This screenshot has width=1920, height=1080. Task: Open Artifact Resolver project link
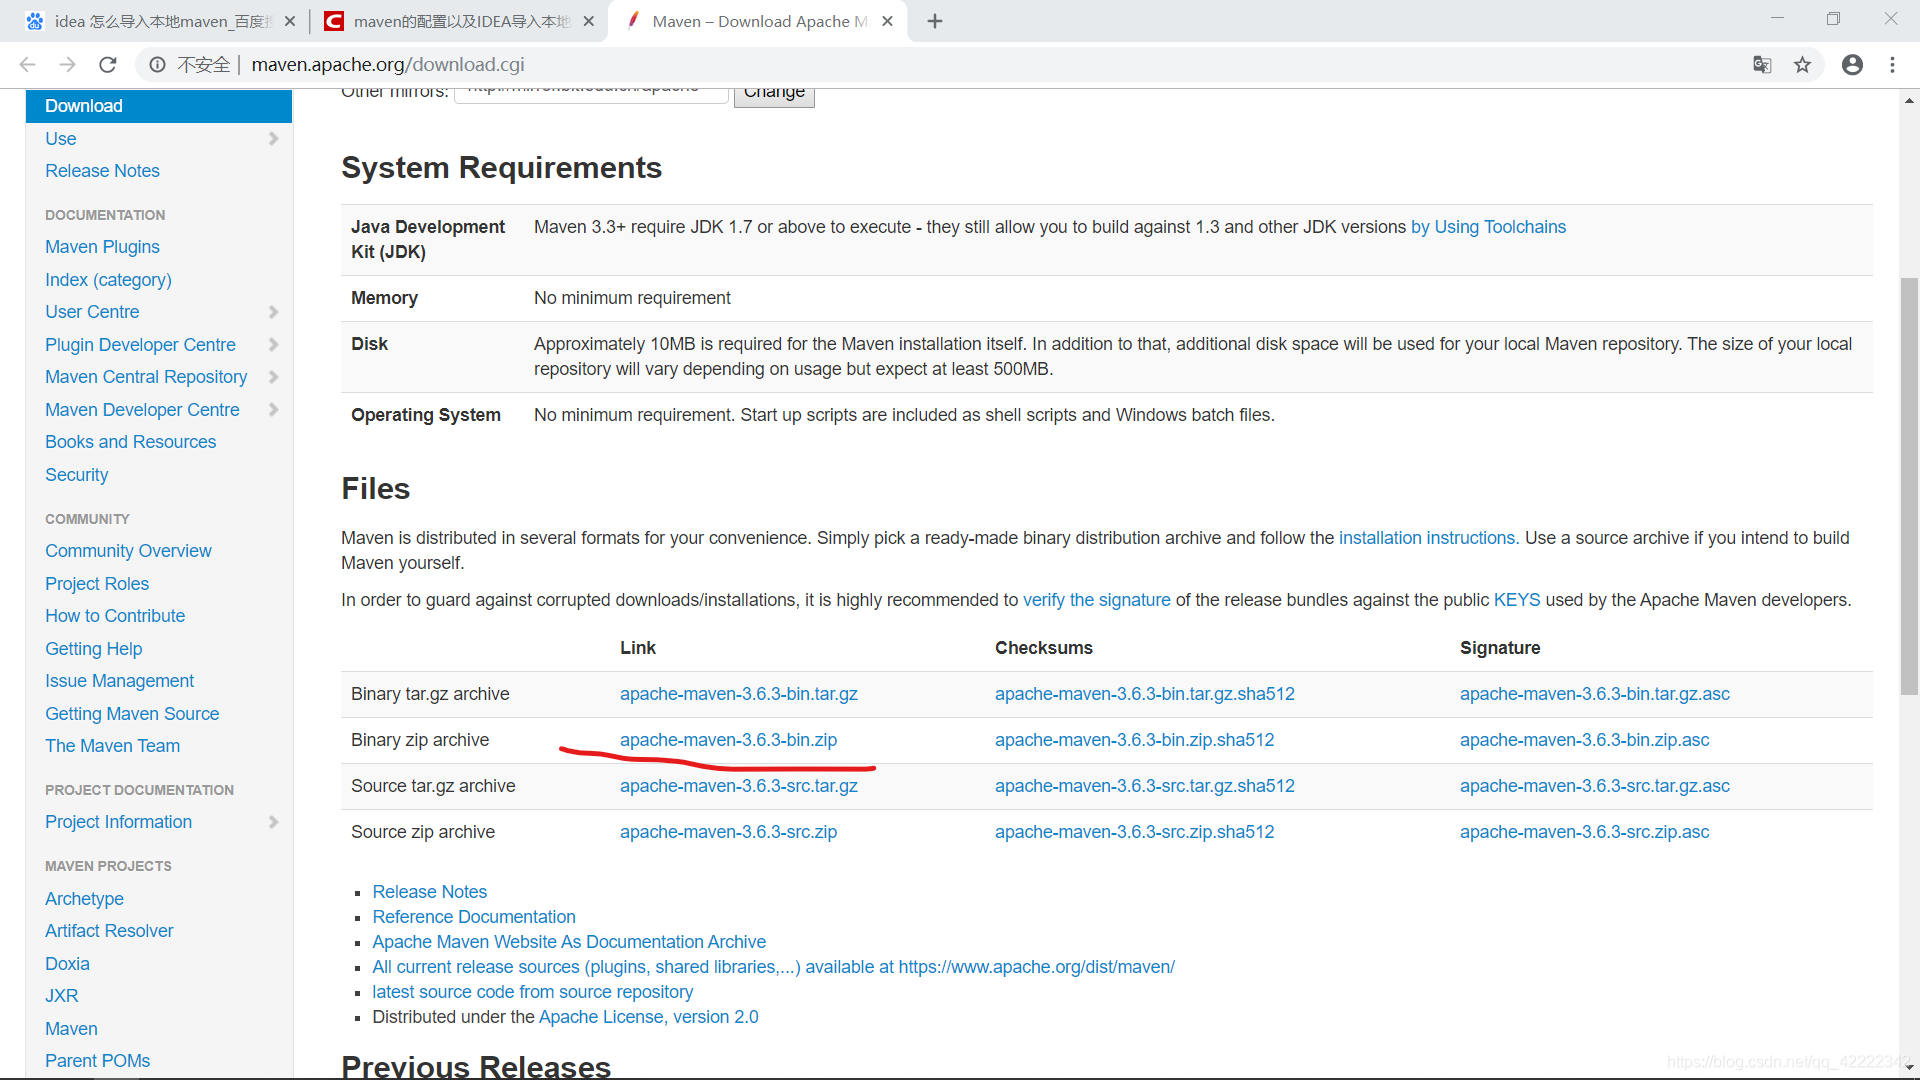click(x=109, y=931)
